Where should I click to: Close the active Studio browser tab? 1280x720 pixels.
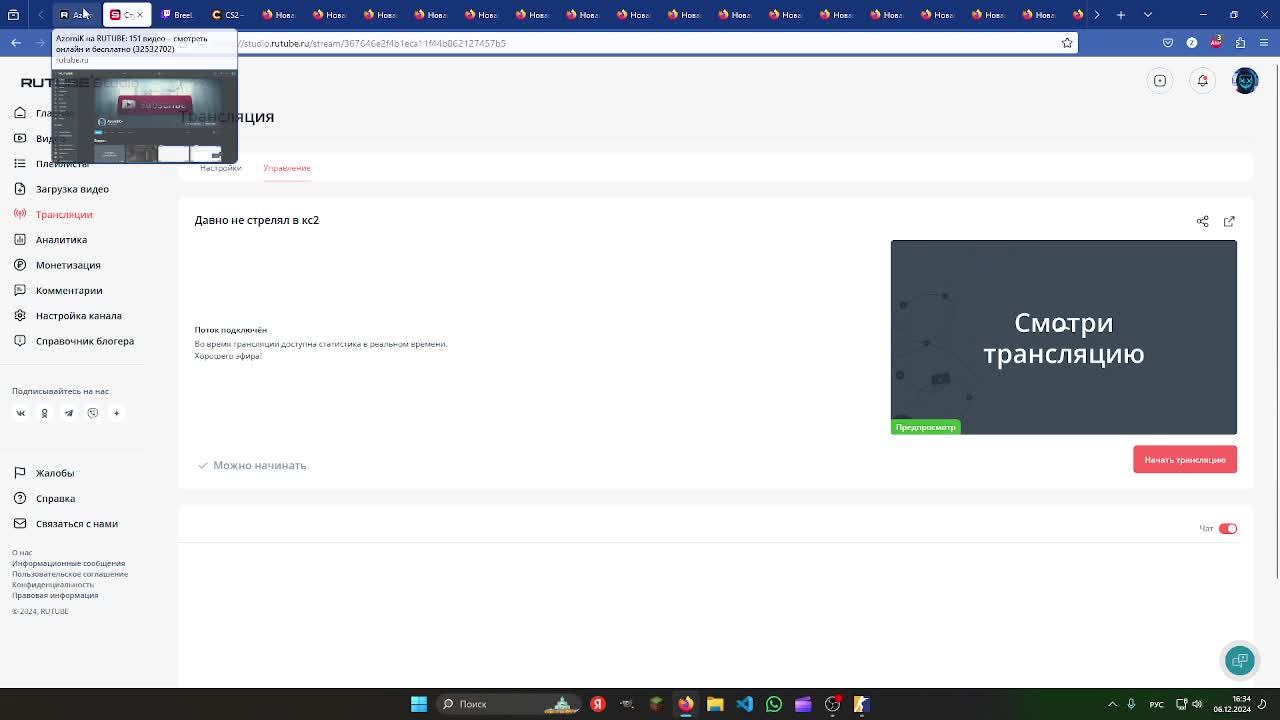click(140, 15)
